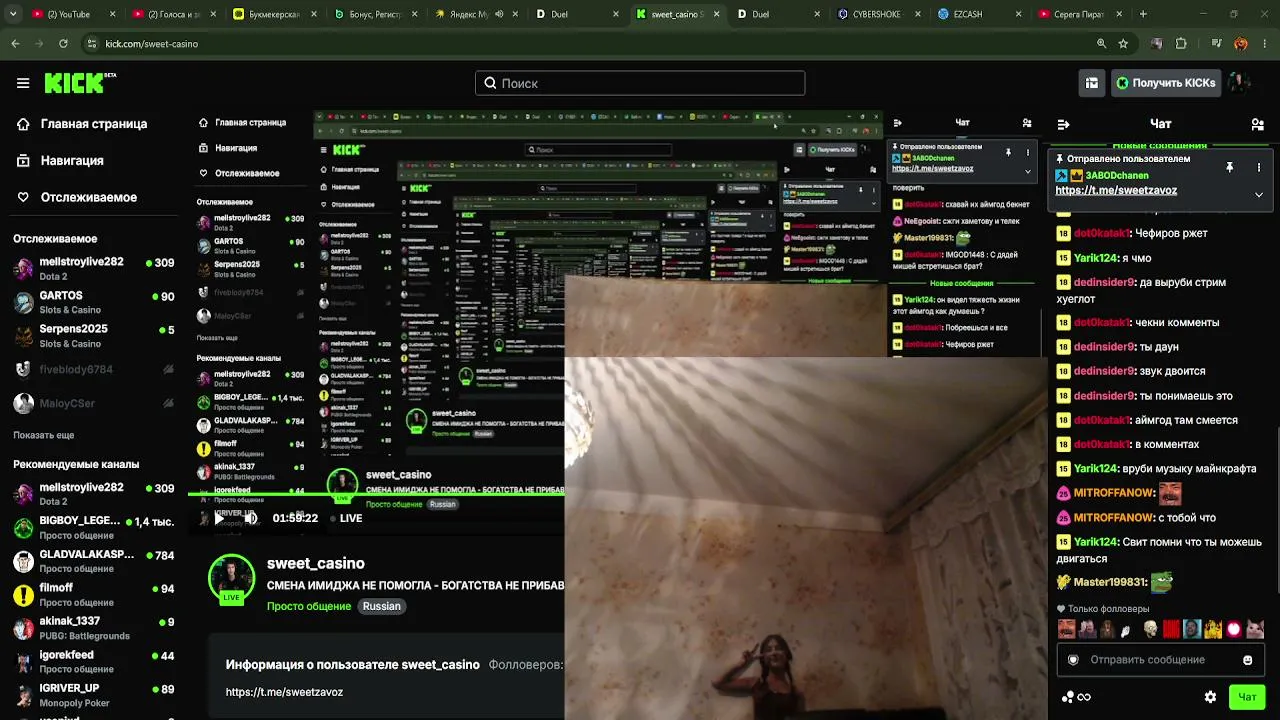Switch to the Серега Пират browser tab
The height and width of the screenshot is (720, 1280).
point(1078,14)
